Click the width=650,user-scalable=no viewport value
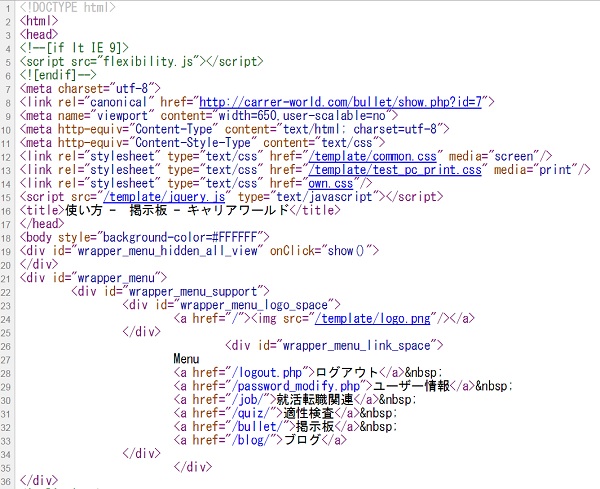The width and height of the screenshot is (600, 489). [x=302, y=116]
